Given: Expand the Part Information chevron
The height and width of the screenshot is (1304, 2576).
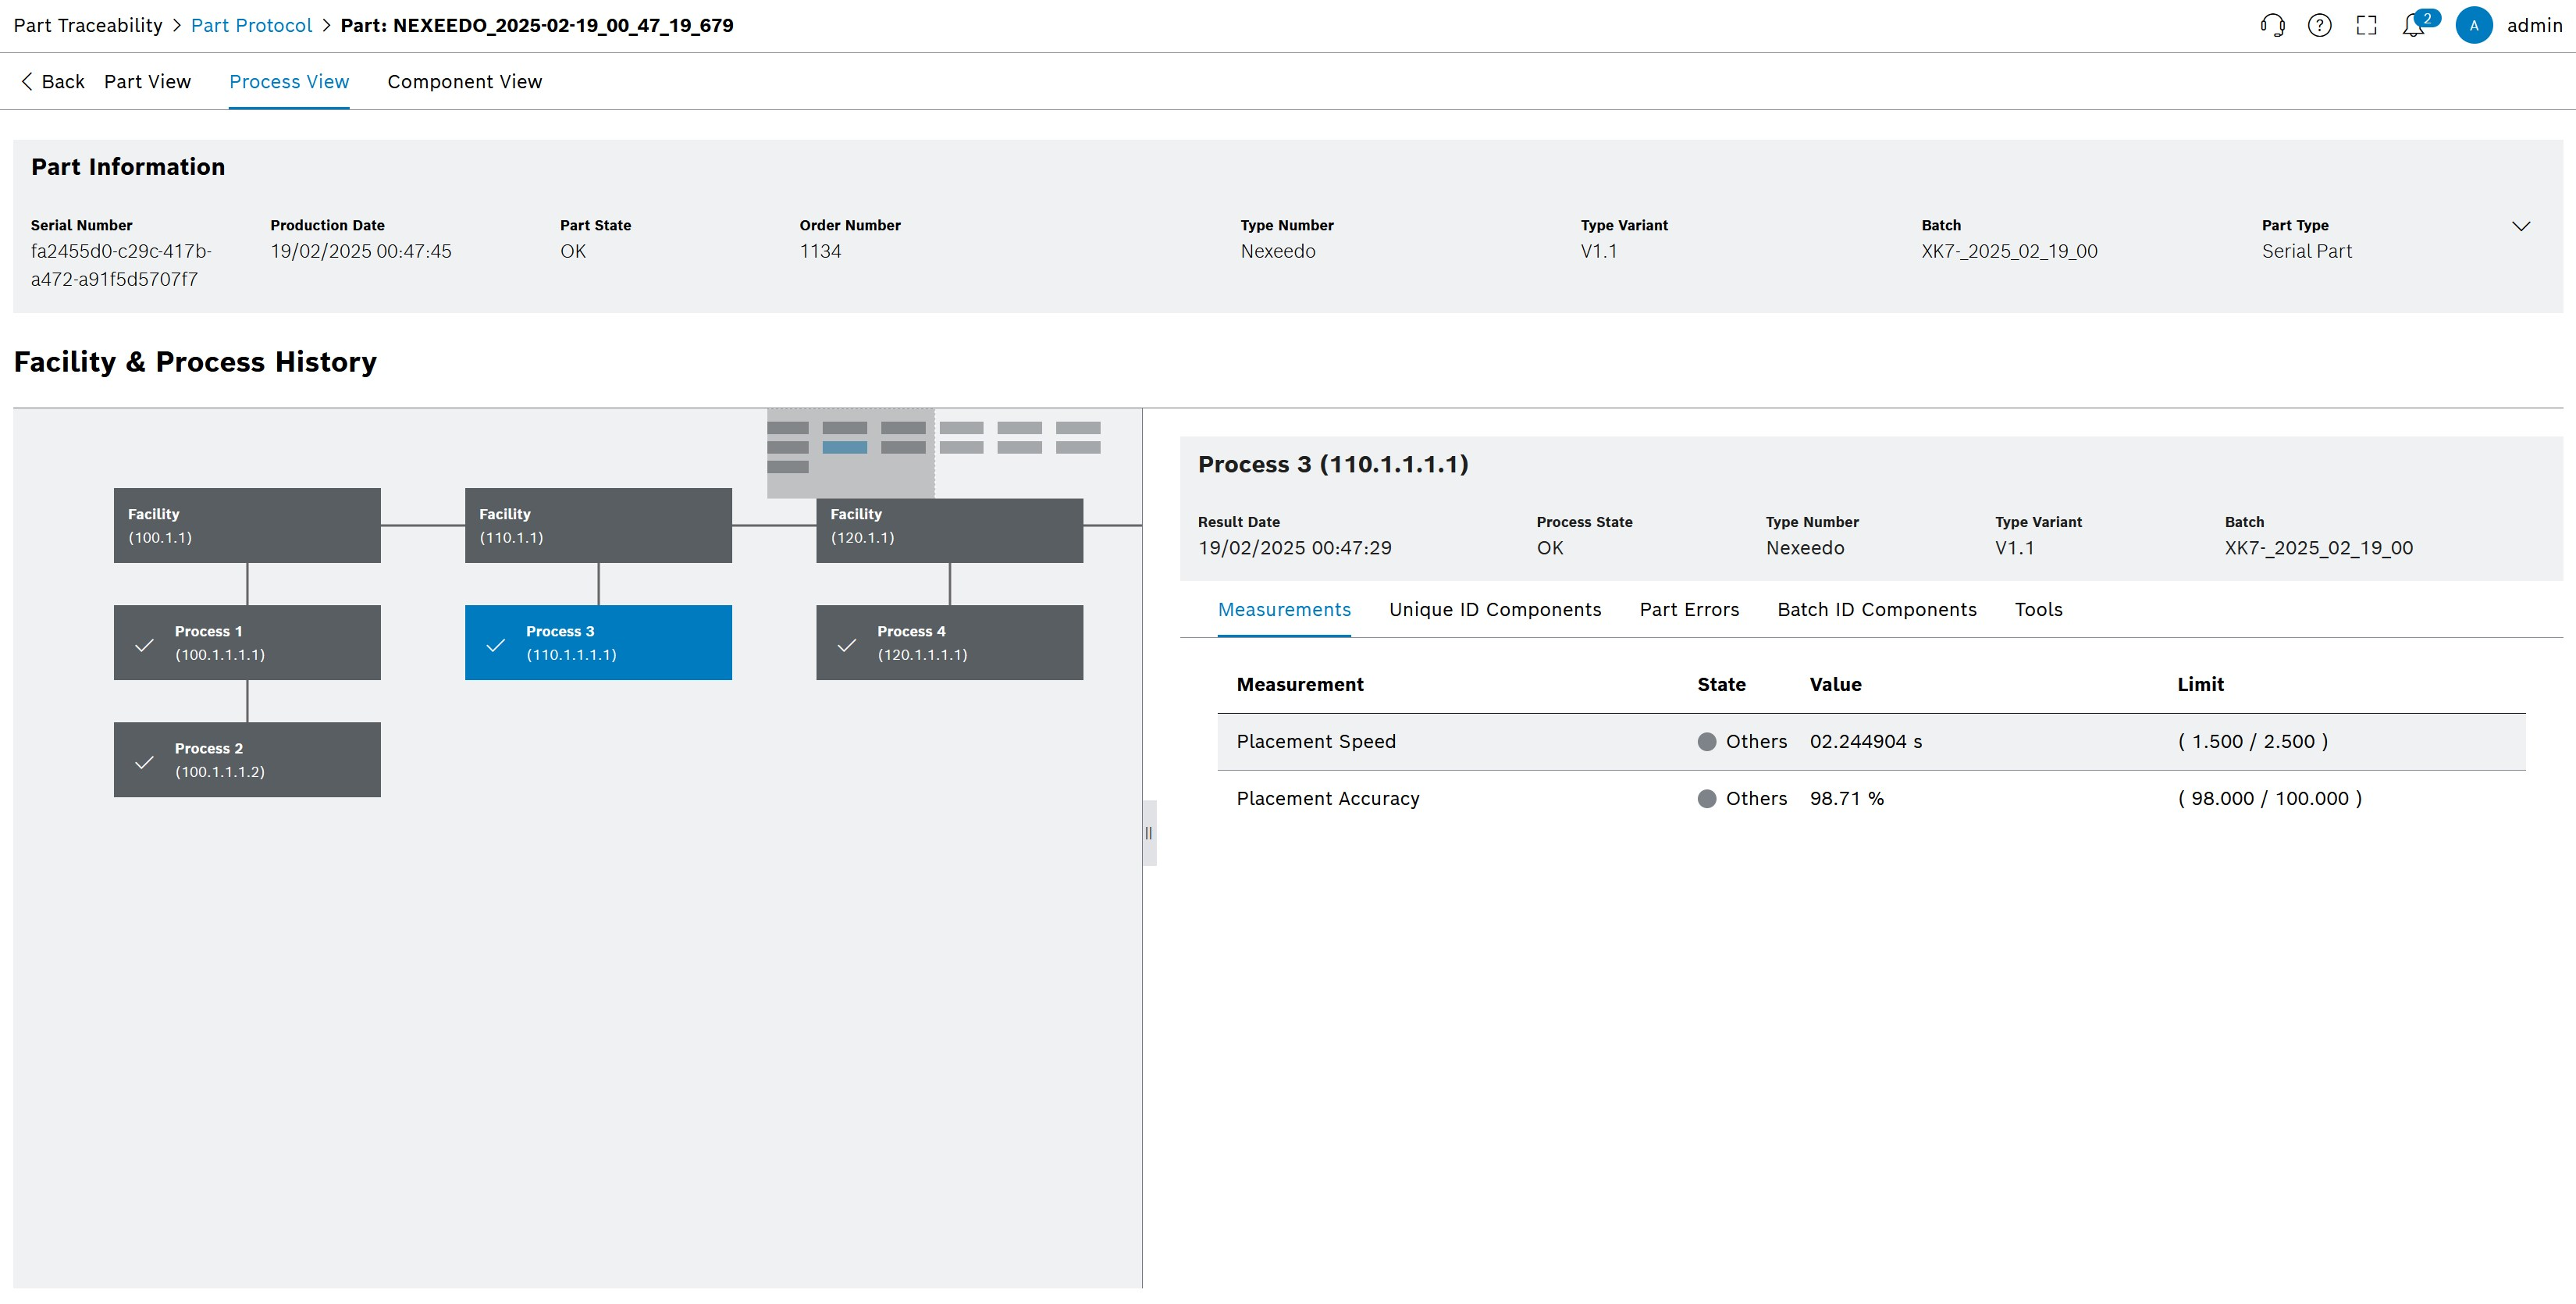Looking at the screenshot, I should 2521,226.
